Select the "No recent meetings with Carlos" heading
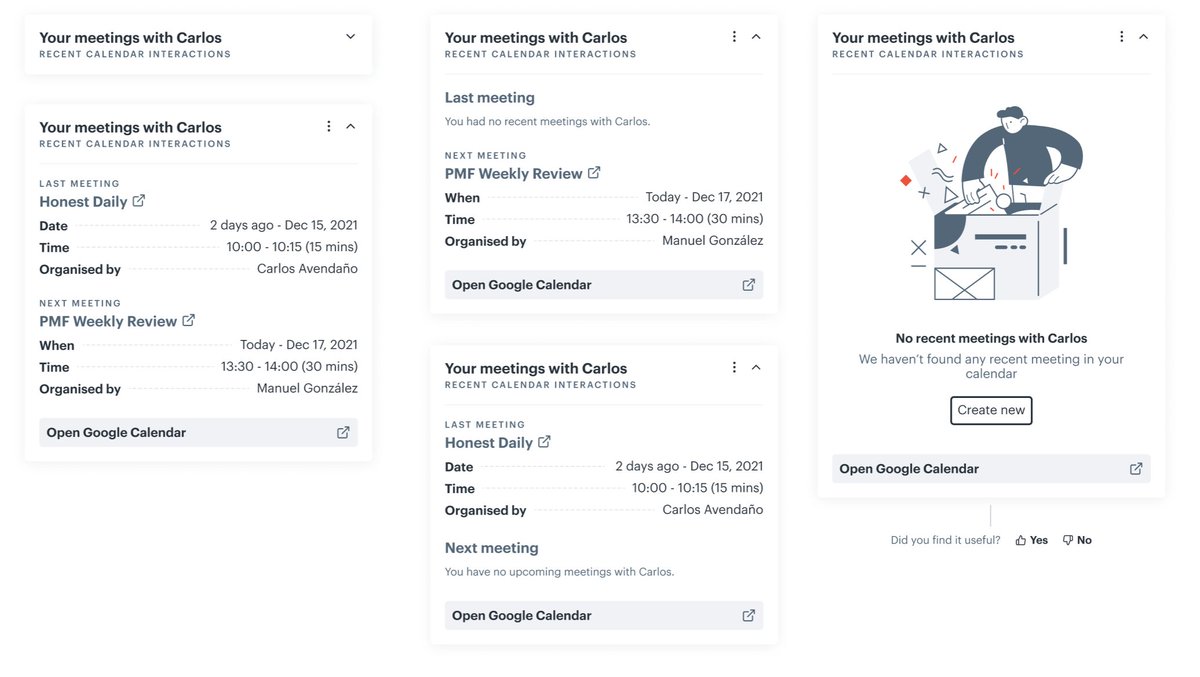The height and width of the screenshot is (677, 1200). (991, 339)
